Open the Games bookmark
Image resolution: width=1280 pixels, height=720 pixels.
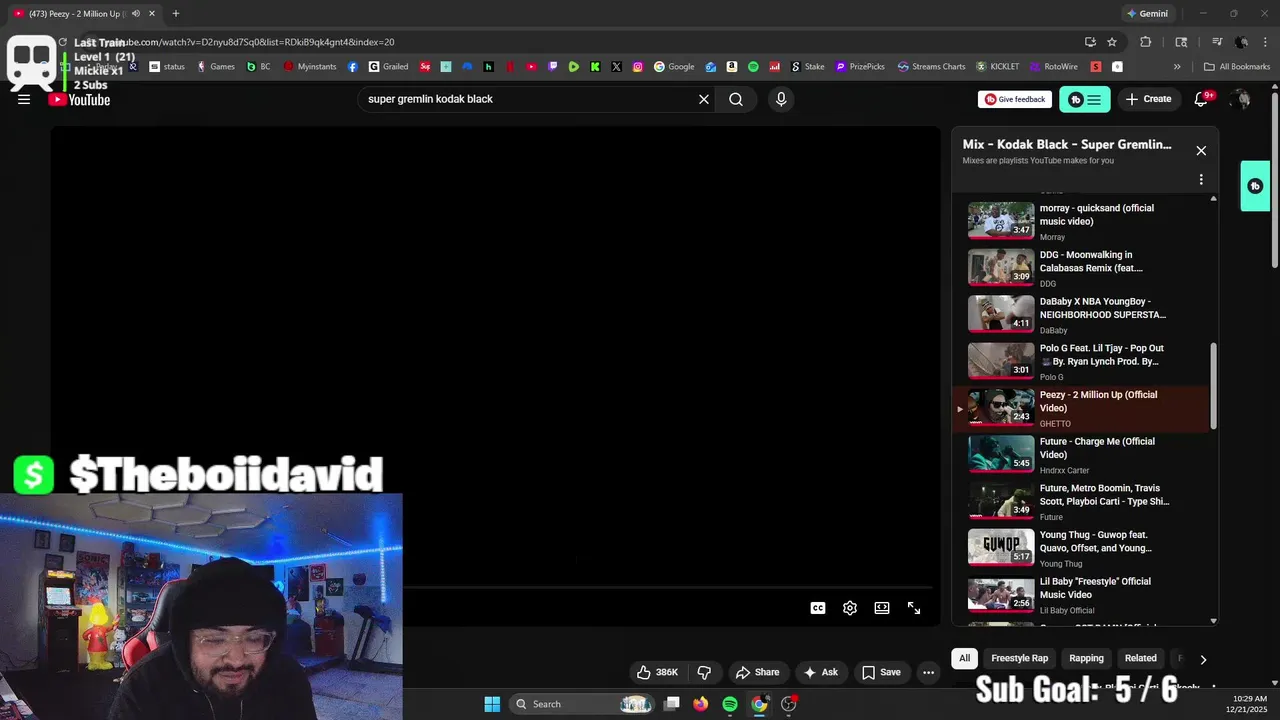tap(216, 67)
